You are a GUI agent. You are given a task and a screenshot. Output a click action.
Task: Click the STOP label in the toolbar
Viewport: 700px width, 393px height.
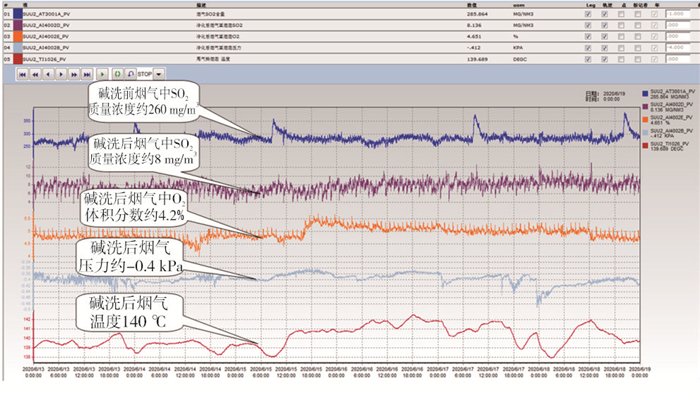tap(145, 74)
